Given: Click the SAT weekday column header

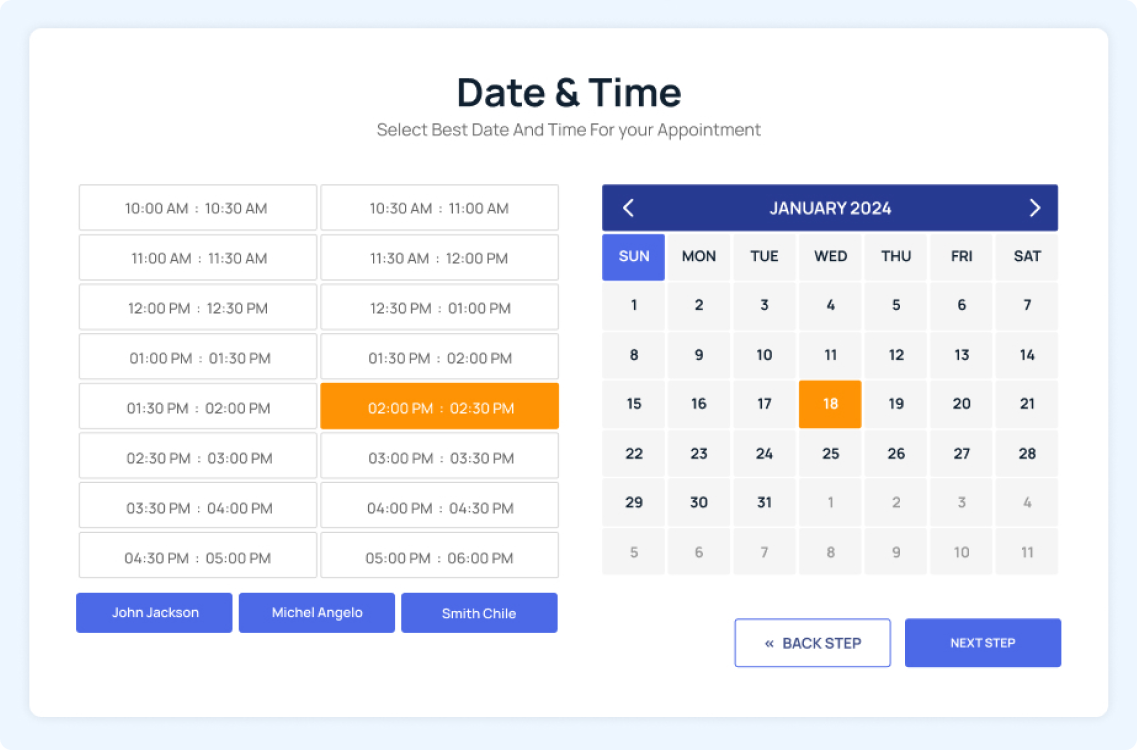Looking at the screenshot, I should (1027, 257).
